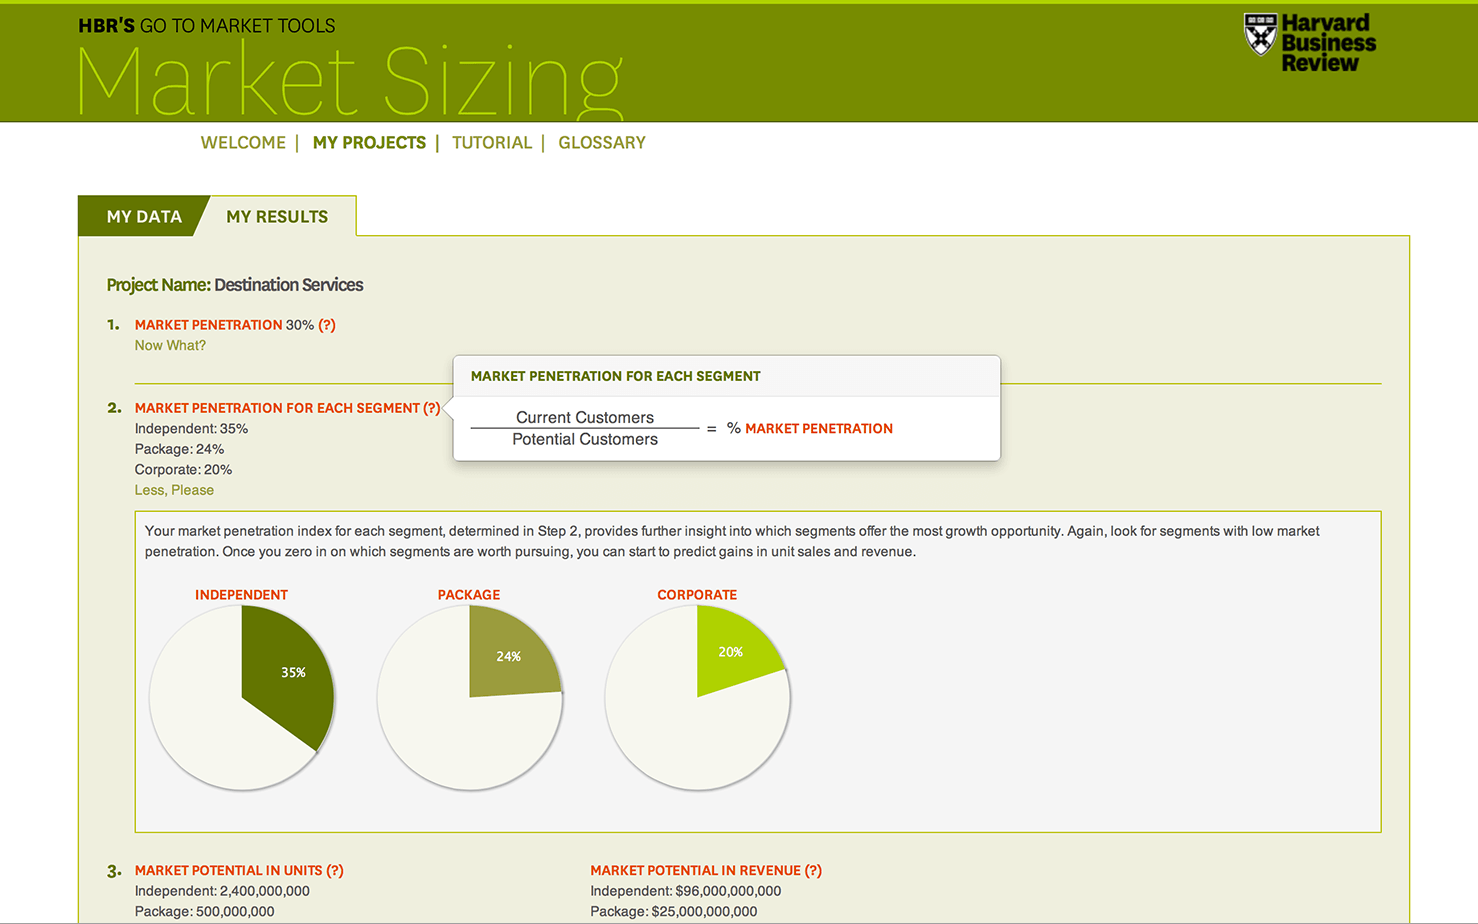Screen dimensions: 1478x924
Task: Select the Package pie chart
Action: click(469, 697)
